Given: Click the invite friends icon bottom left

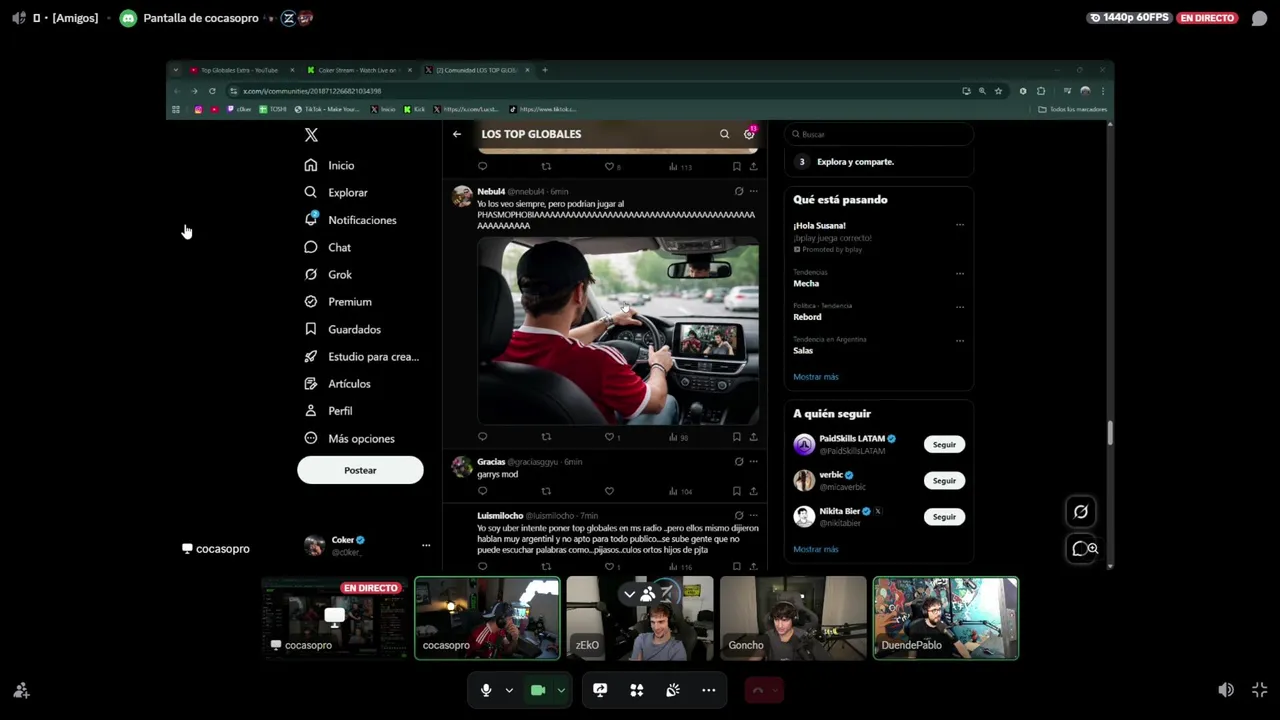Looking at the screenshot, I should [x=21, y=690].
